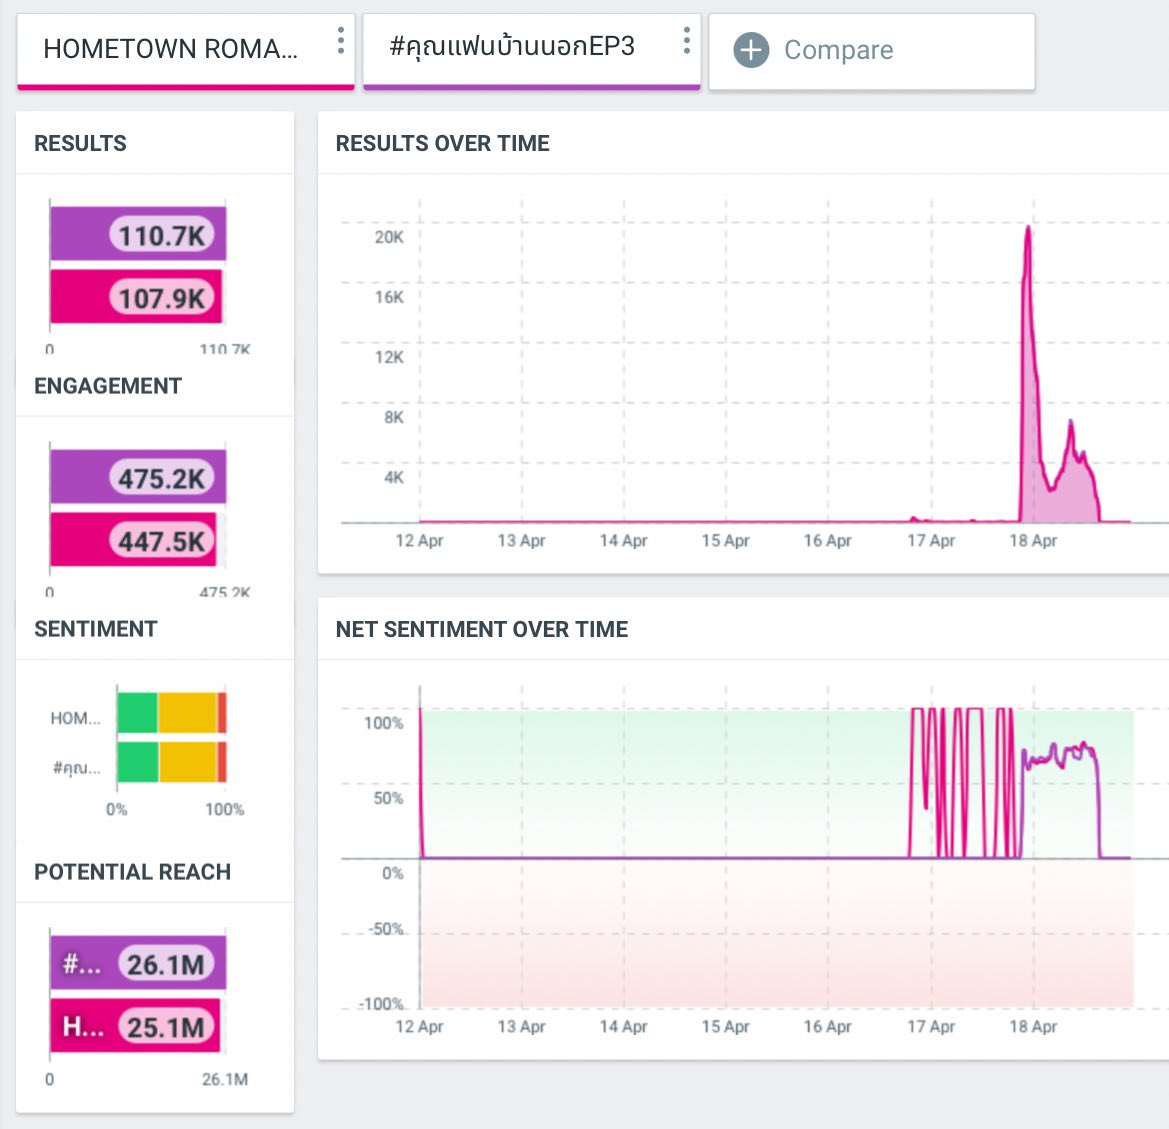Select the 447.5K engagement bar
Screen dimensions: 1169x1129
coord(137,538)
